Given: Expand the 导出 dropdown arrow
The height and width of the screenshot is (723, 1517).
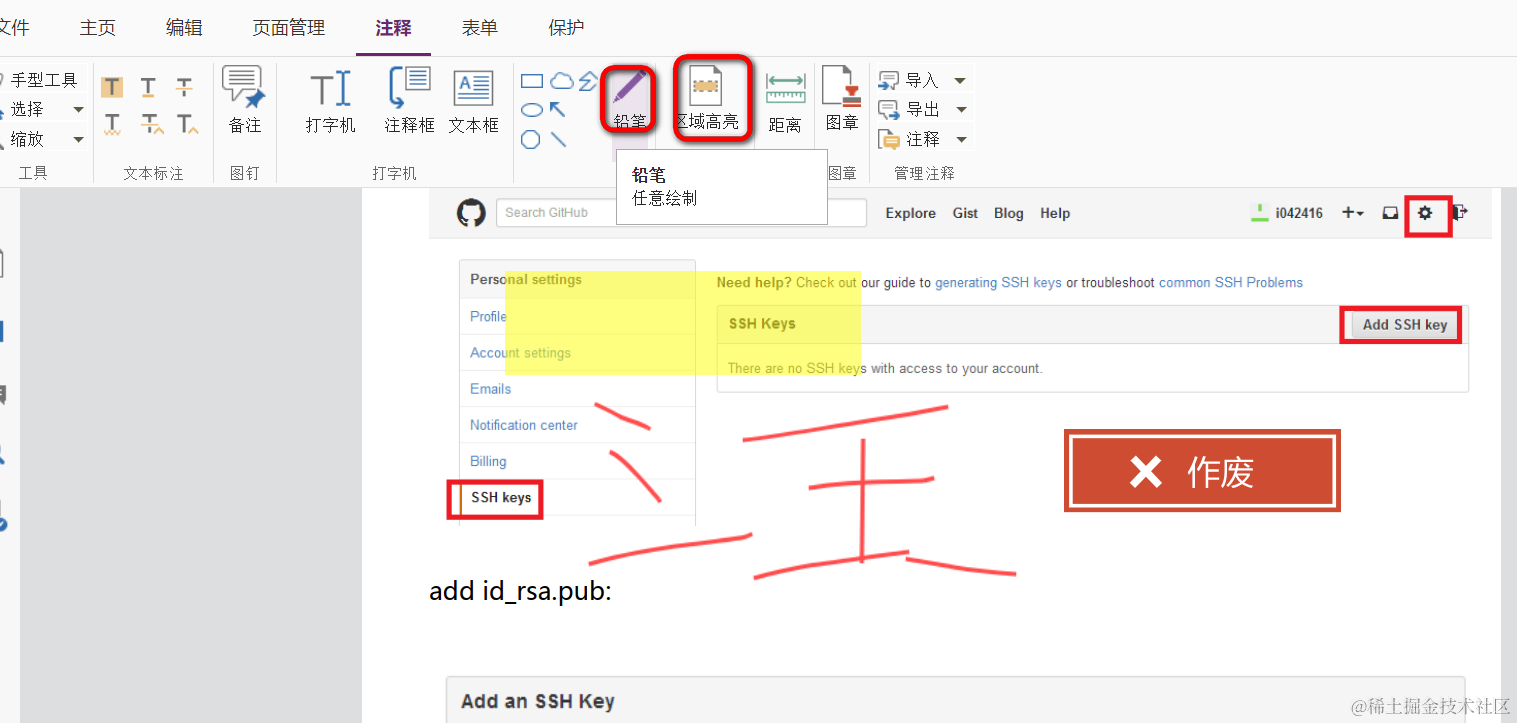Looking at the screenshot, I should pos(960,109).
